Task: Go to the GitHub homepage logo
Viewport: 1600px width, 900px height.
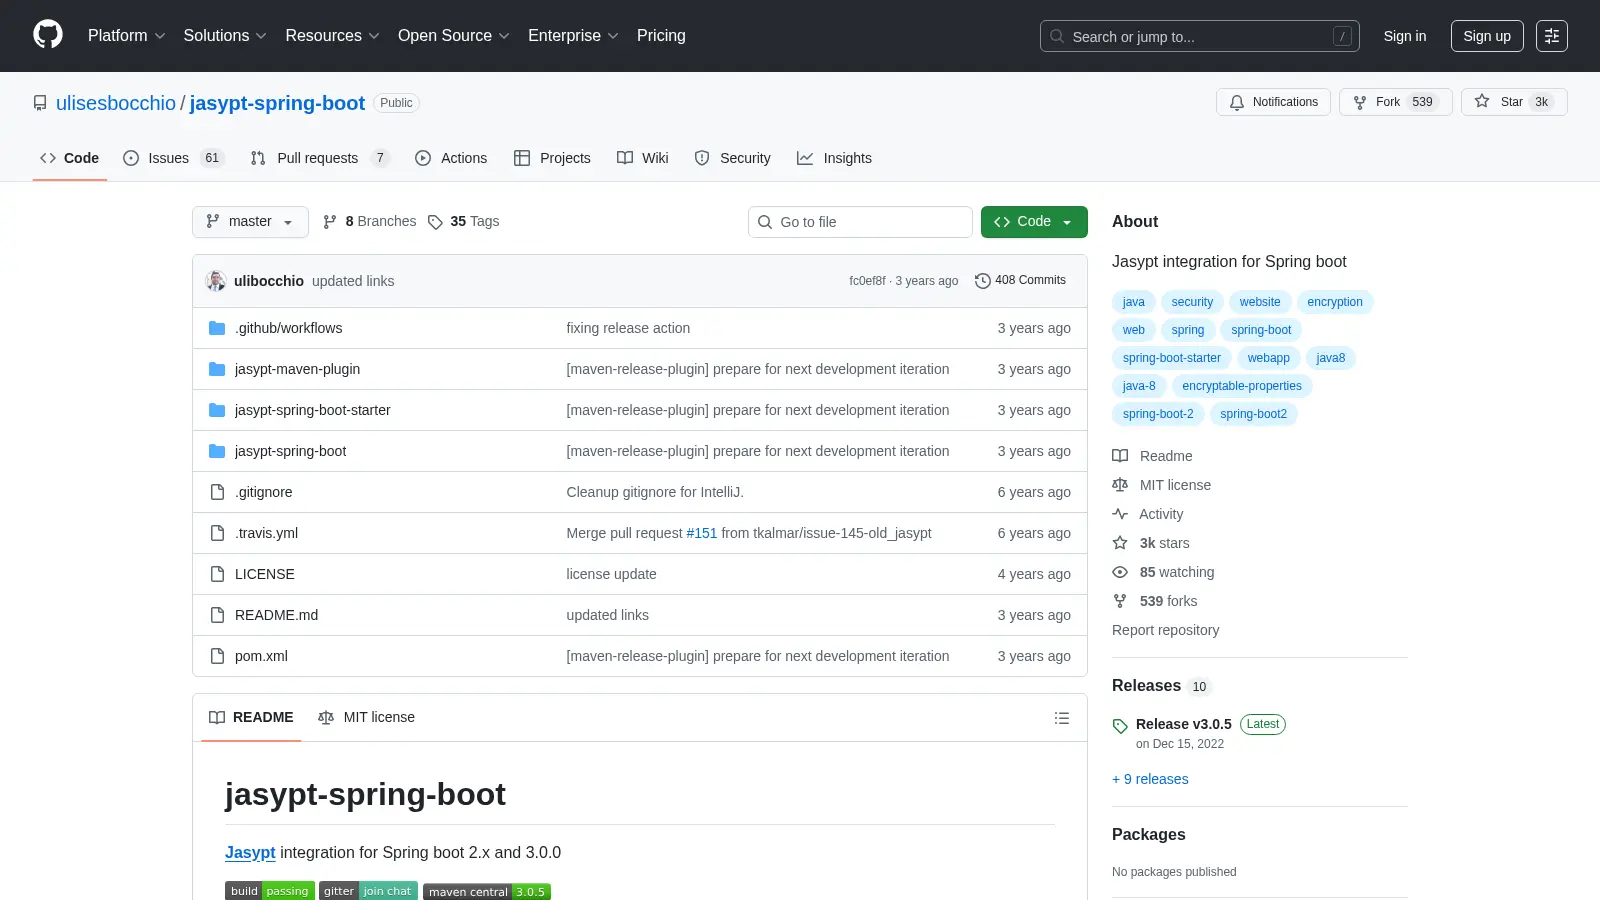Action: [x=48, y=35]
